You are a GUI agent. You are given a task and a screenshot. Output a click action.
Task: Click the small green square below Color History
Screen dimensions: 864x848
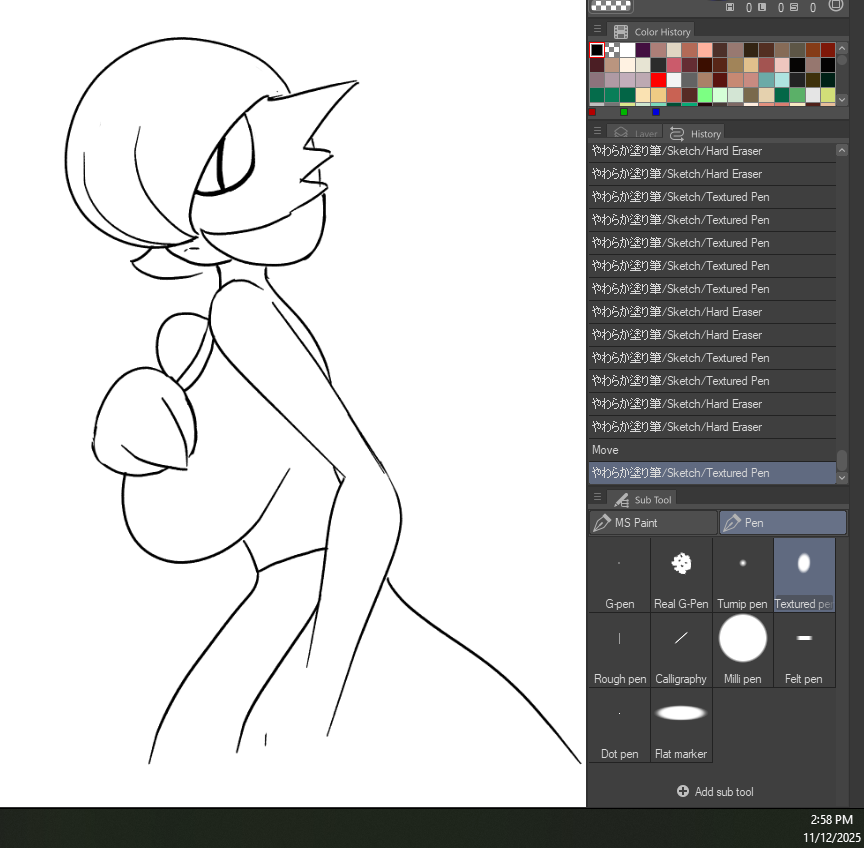[624, 112]
